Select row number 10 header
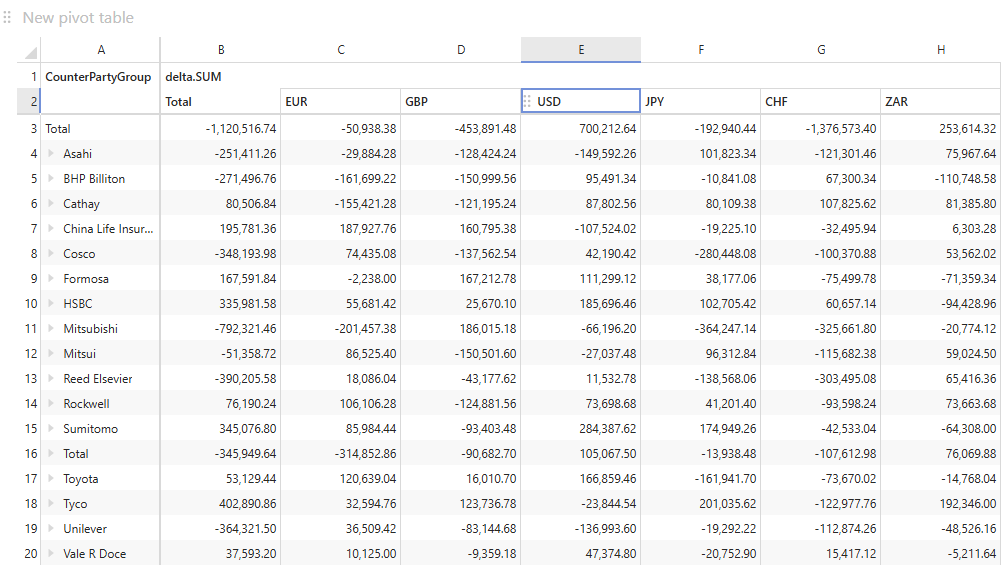The height and width of the screenshot is (572, 1008). [29, 303]
